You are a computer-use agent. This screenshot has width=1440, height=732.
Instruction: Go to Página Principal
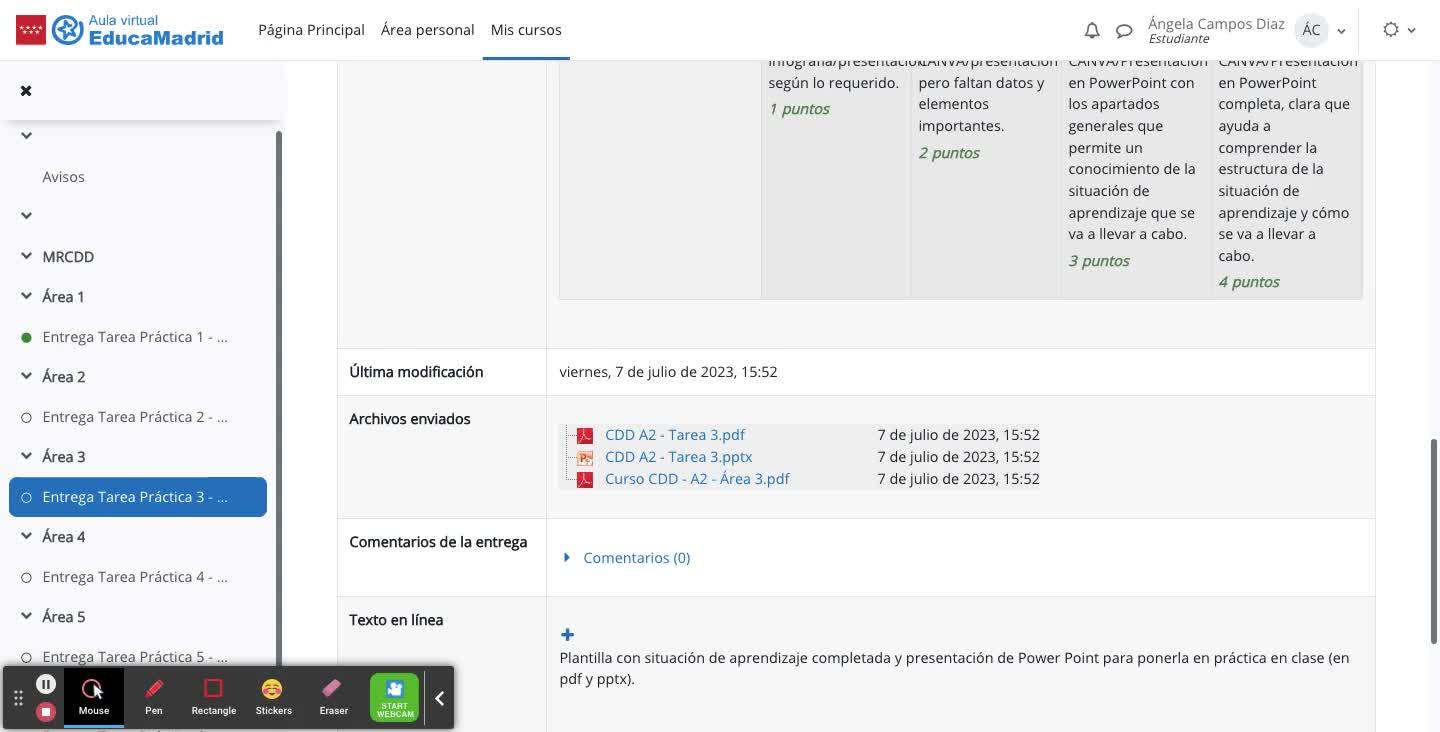tap(311, 30)
